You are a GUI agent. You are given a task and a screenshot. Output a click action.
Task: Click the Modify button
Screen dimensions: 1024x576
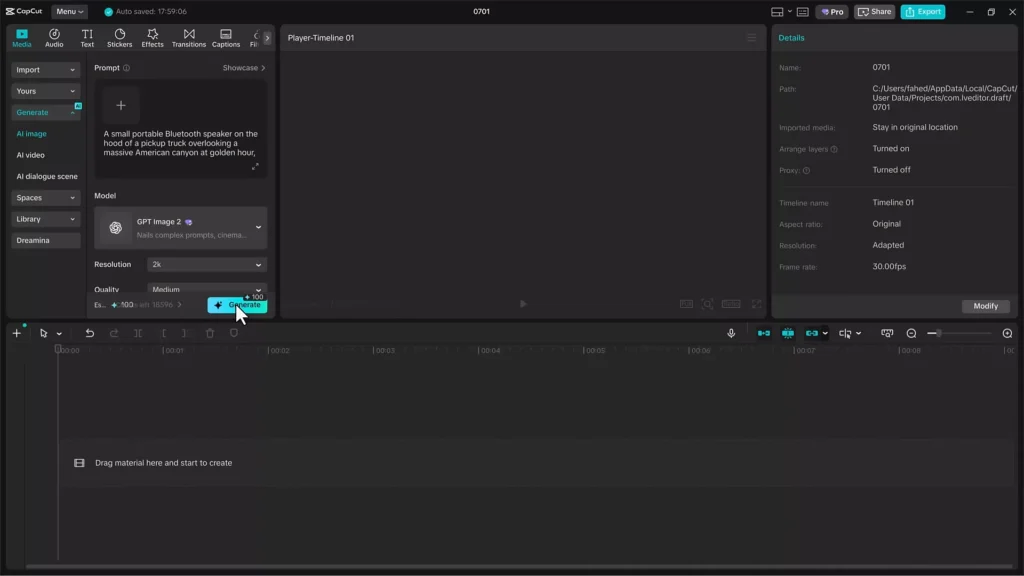[985, 306]
